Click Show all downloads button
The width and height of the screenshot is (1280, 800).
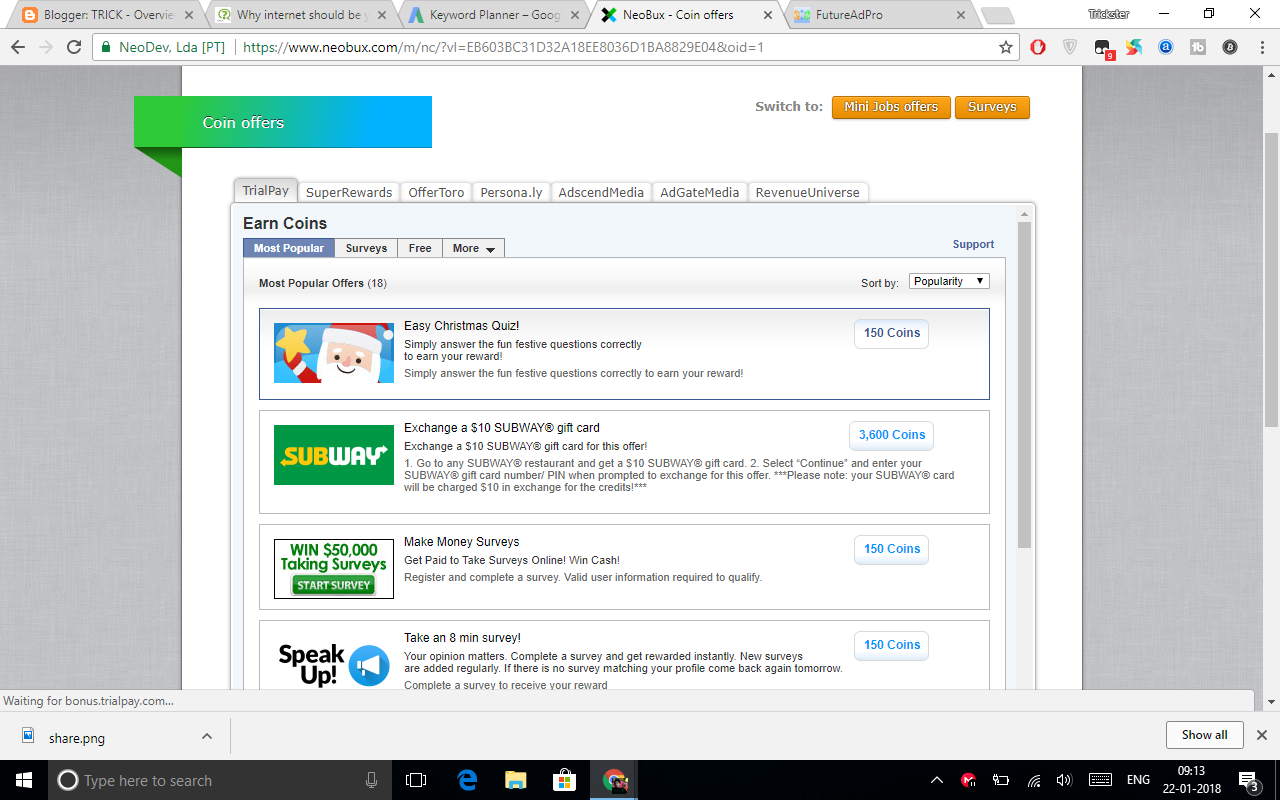click(x=1204, y=735)
